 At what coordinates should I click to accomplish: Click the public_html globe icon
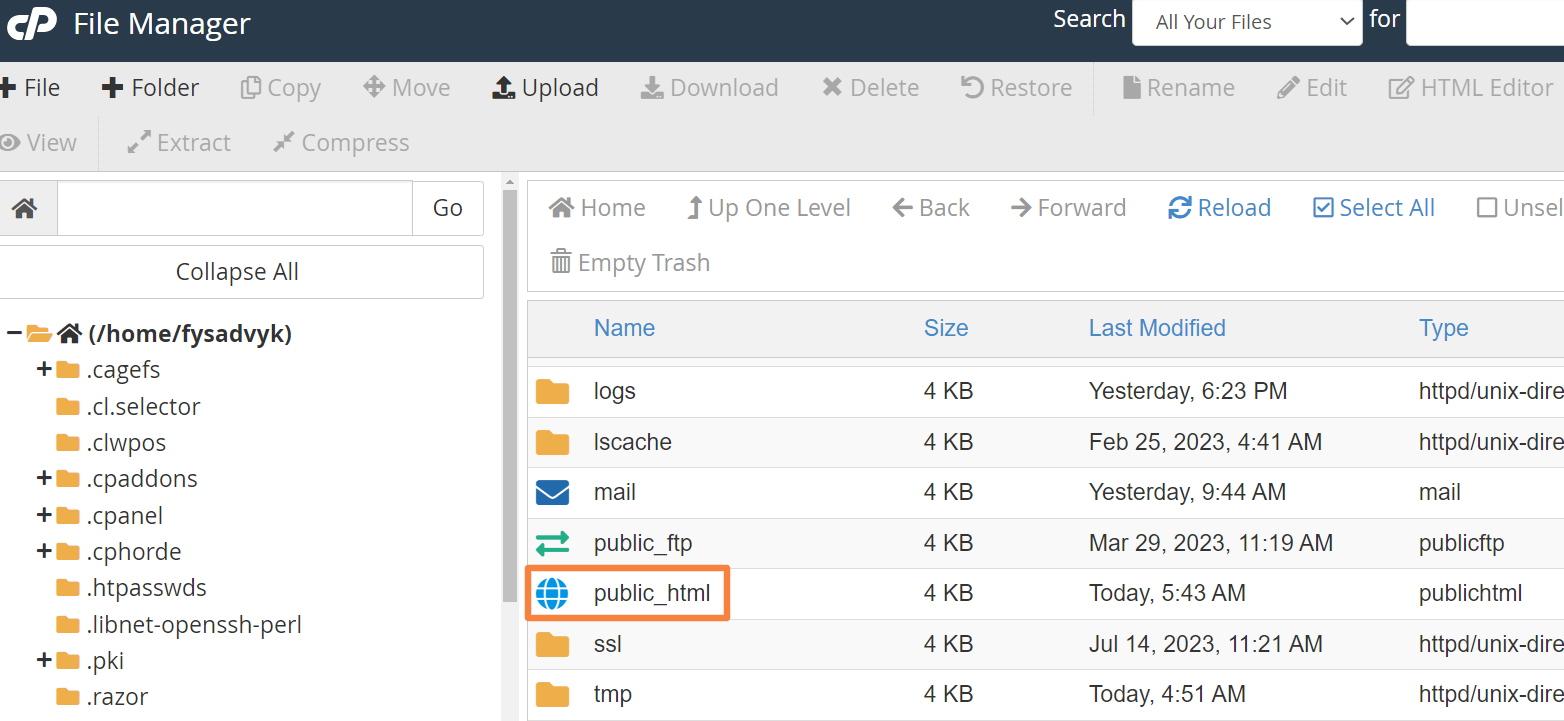552,594
